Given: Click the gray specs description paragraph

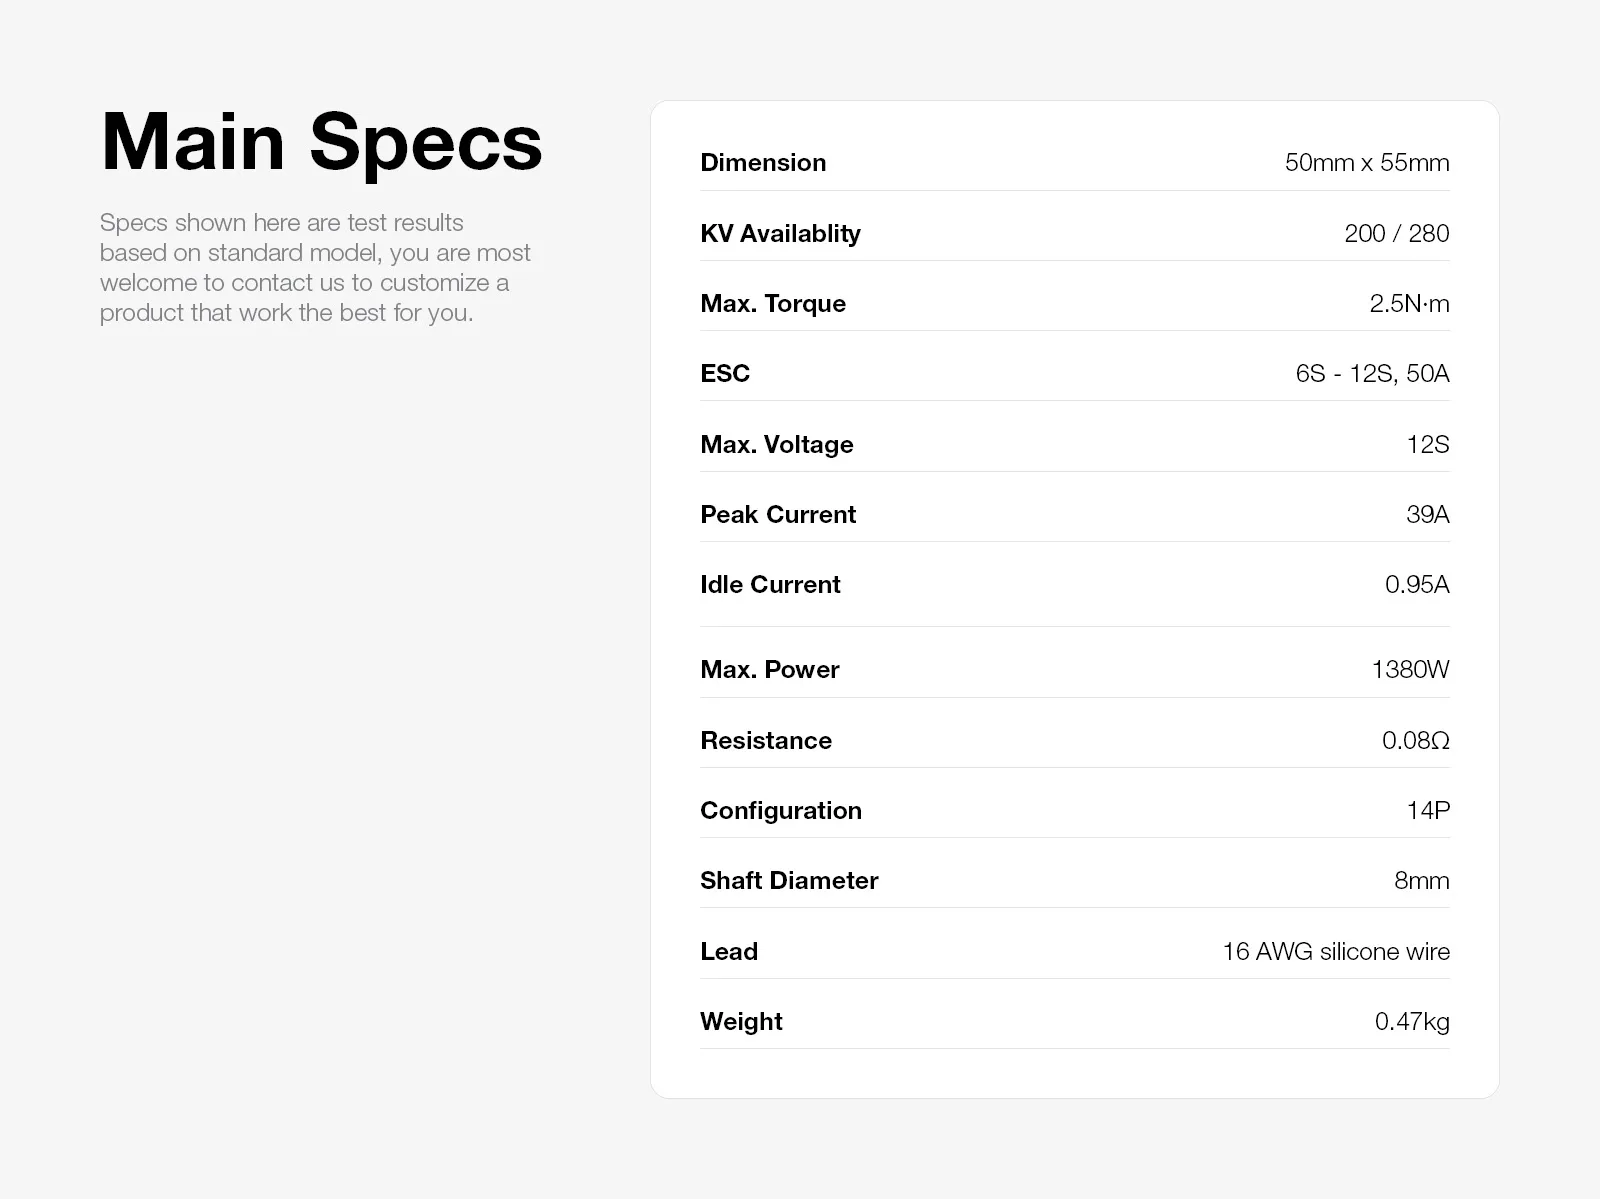Looking at the screenshot, I should pos(314,267).
